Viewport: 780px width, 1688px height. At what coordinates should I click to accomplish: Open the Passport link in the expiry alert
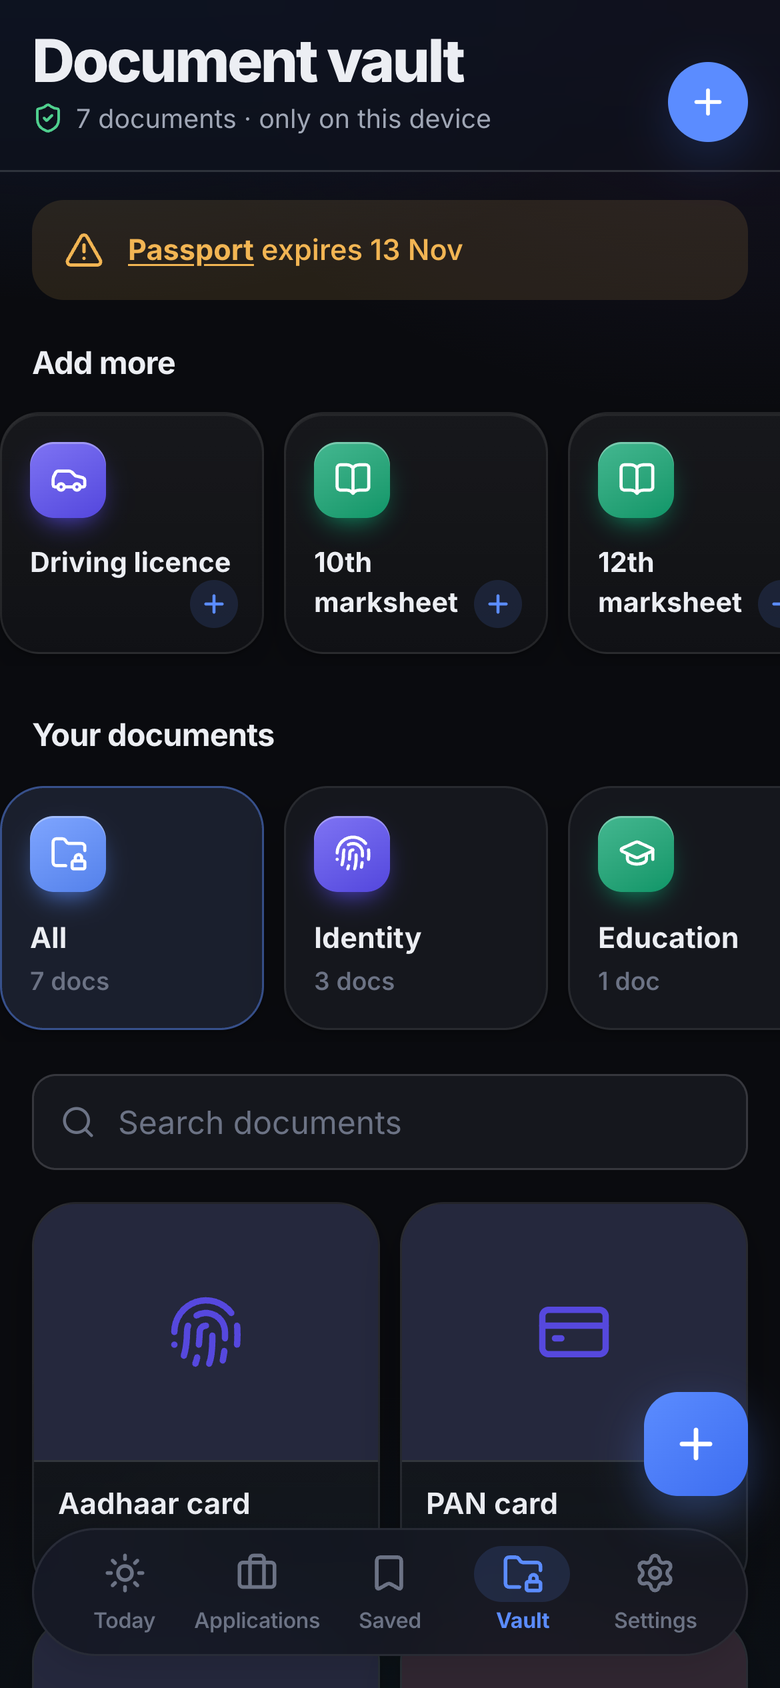pos(191,250)
